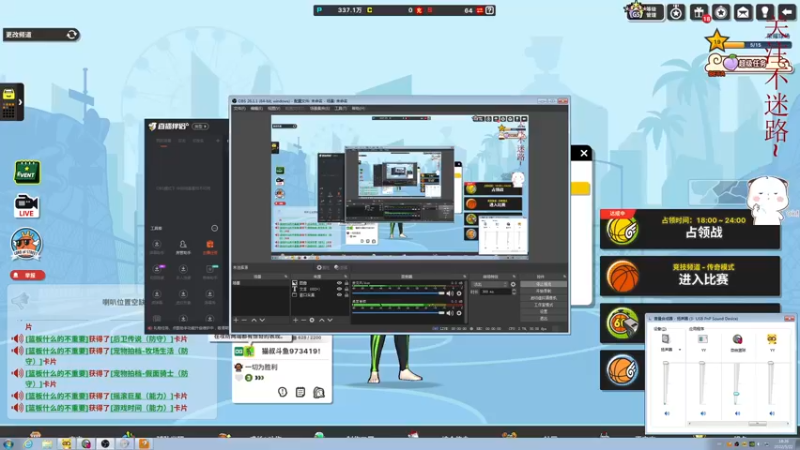Viewport: 800px width, 450px height.
Task: Move selected source down in OBS
Action: [330, 320]
